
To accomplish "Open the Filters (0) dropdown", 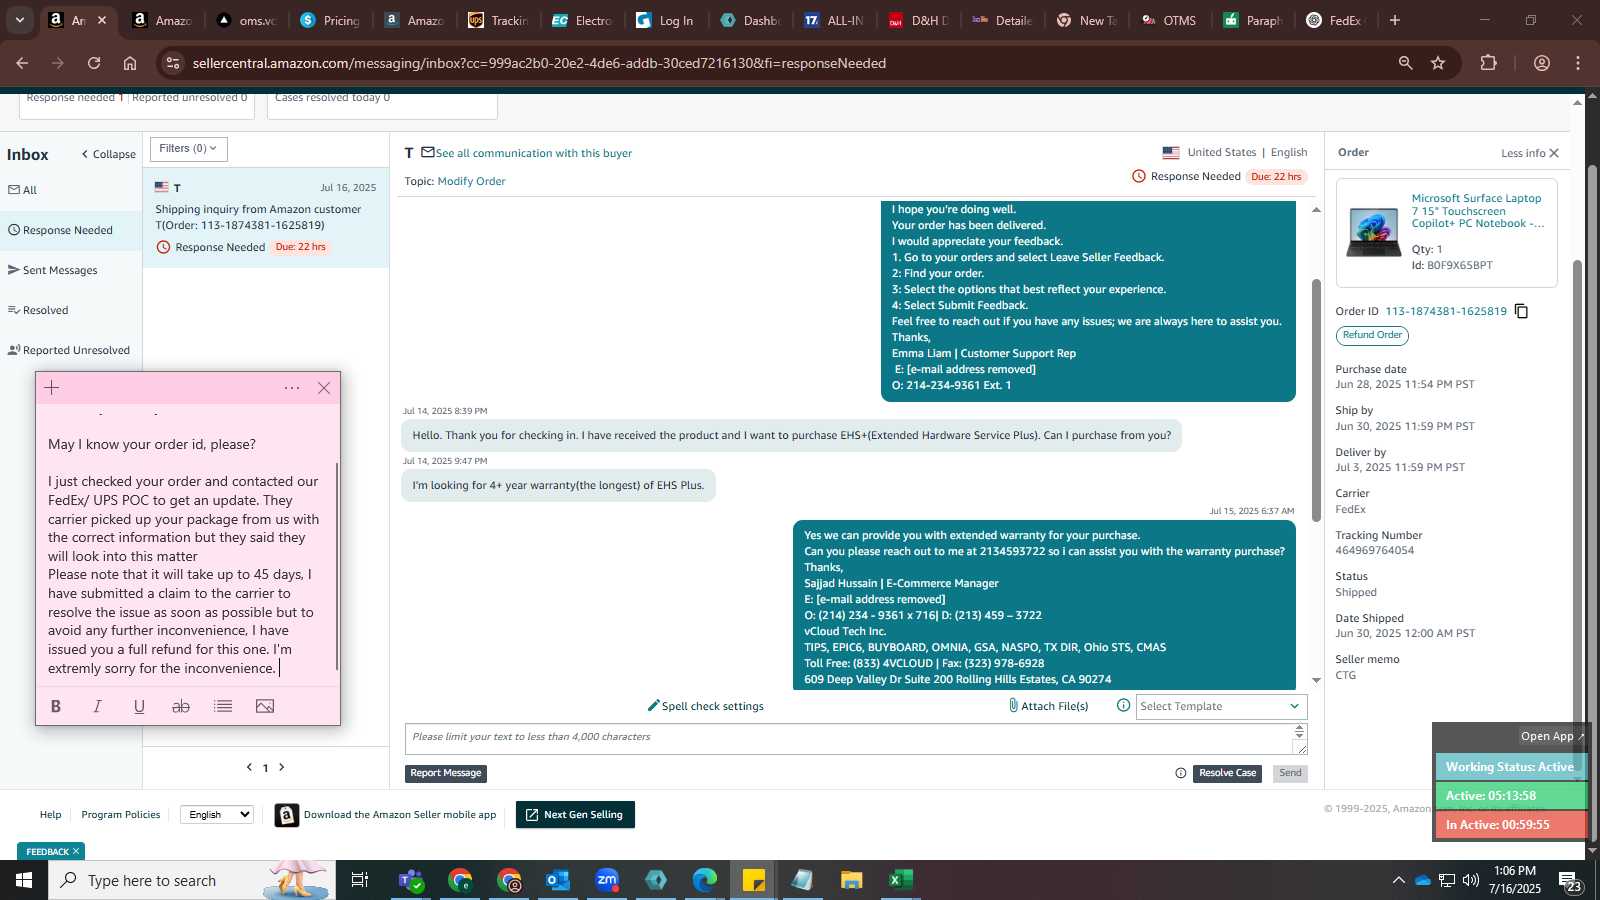I will click(189, 149).
